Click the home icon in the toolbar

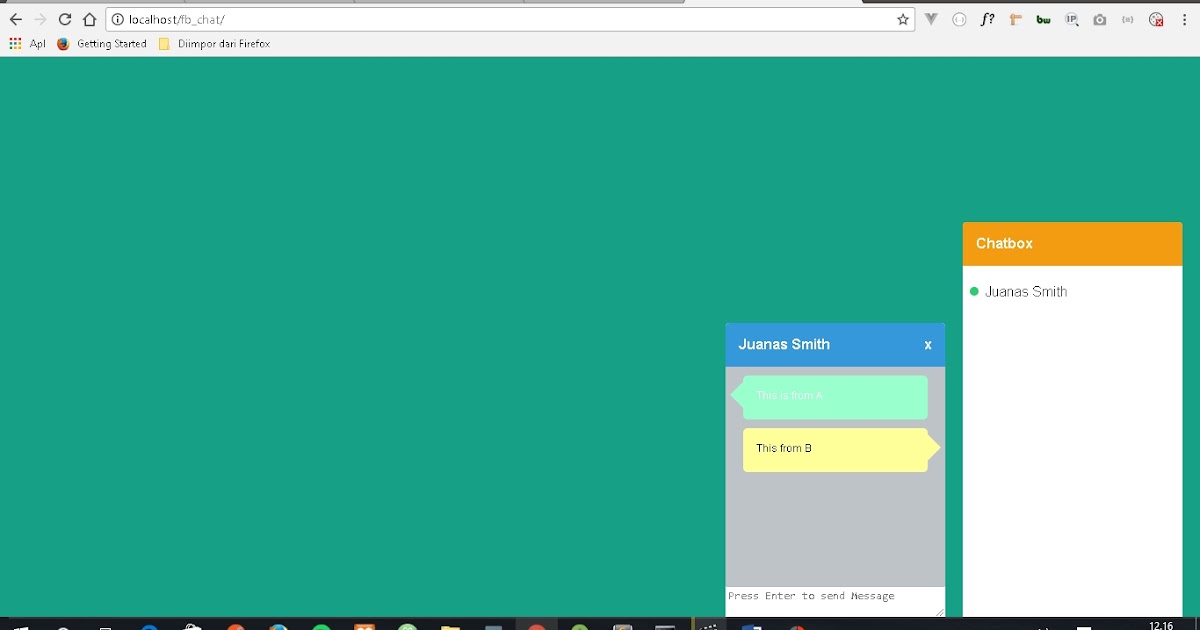[x=89, y=18]
